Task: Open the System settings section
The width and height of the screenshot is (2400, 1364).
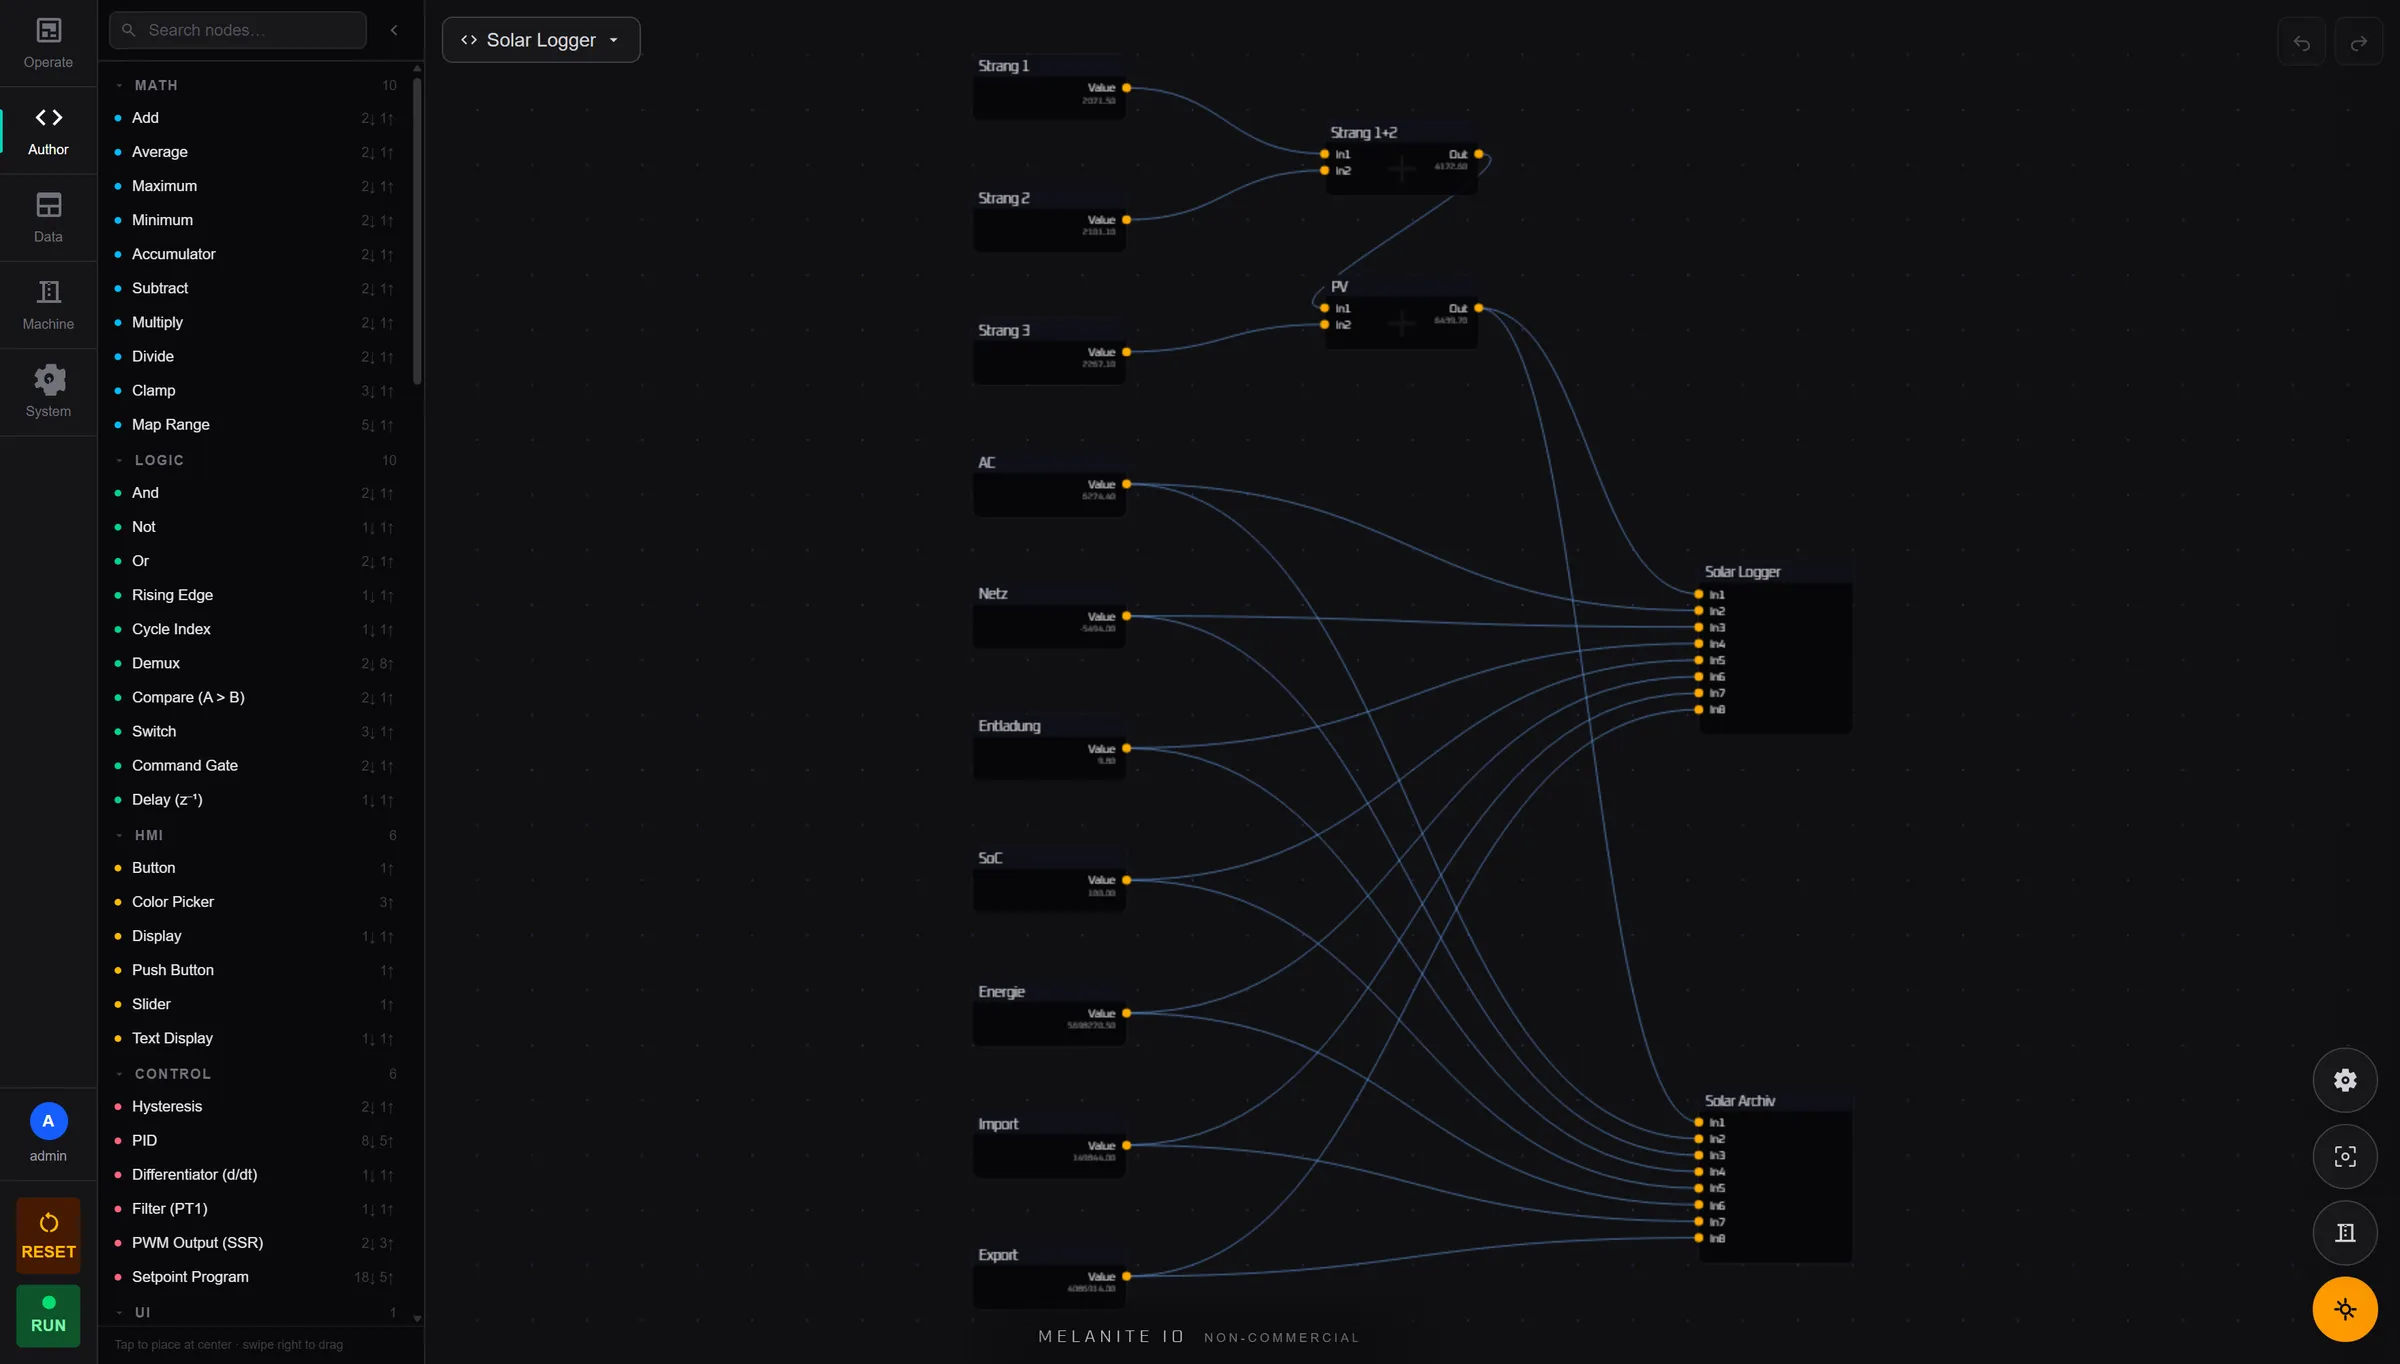Action: (48, 392)
